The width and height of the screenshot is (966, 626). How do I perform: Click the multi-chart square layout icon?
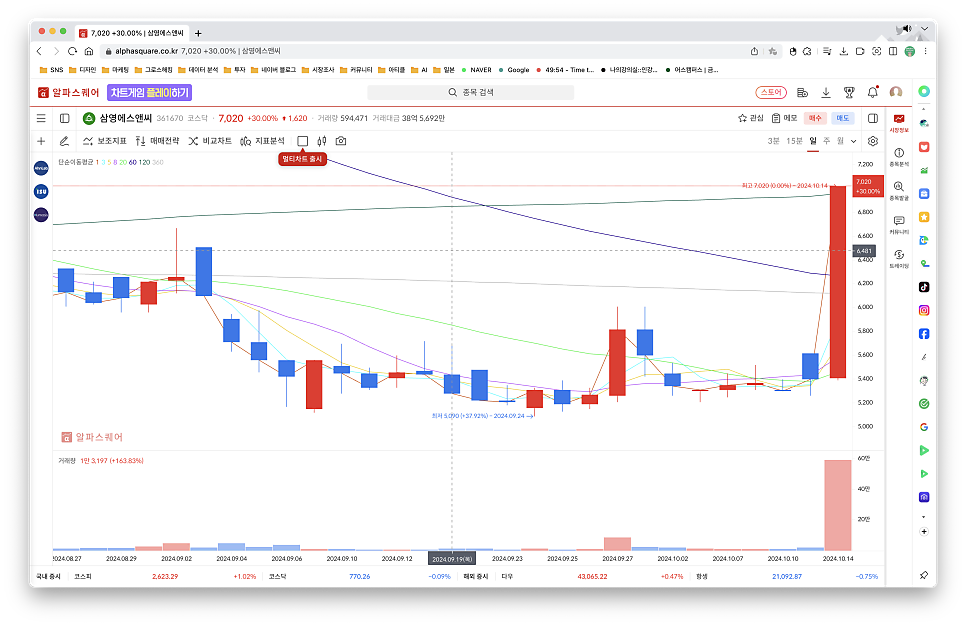pyautogui.click(x=302, y=141)
